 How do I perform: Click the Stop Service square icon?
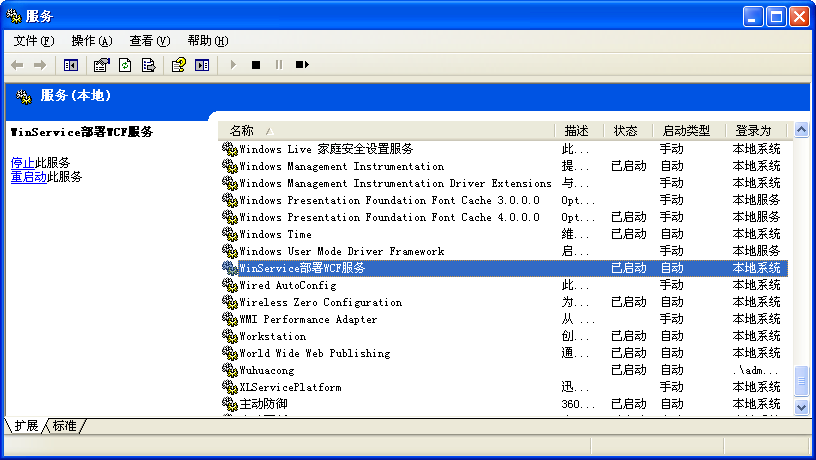[x=256, y=65]
